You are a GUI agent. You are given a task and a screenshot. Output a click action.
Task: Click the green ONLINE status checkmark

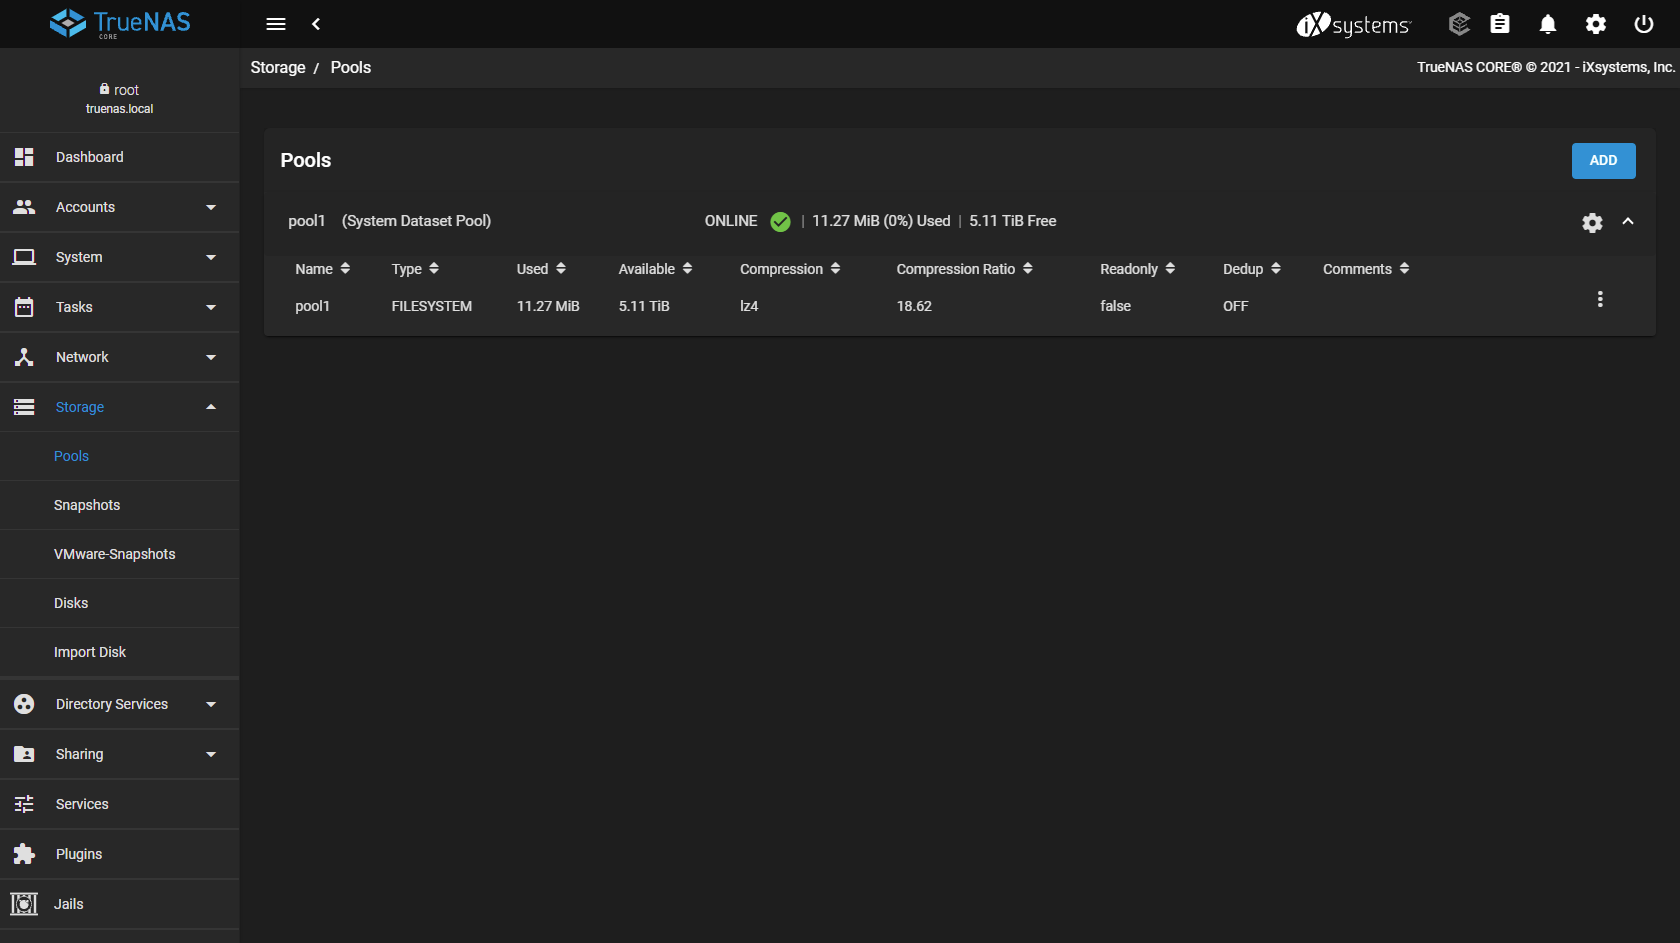781,222
